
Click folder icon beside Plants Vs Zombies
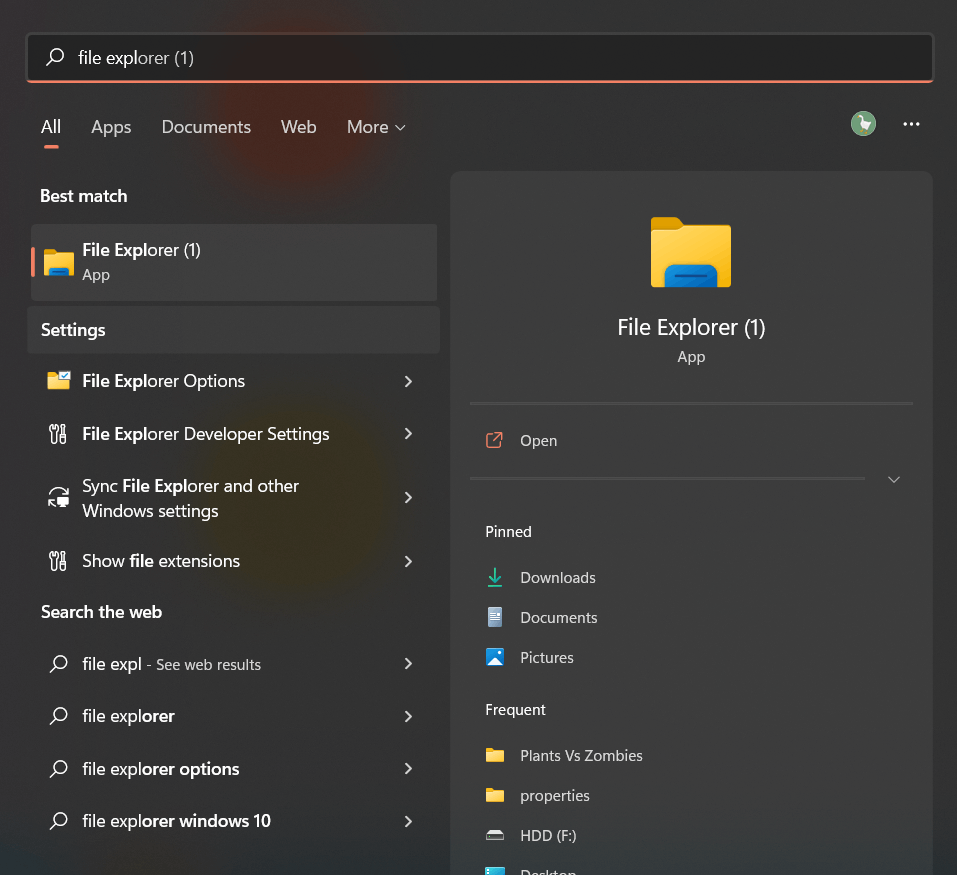coord(495,755)
